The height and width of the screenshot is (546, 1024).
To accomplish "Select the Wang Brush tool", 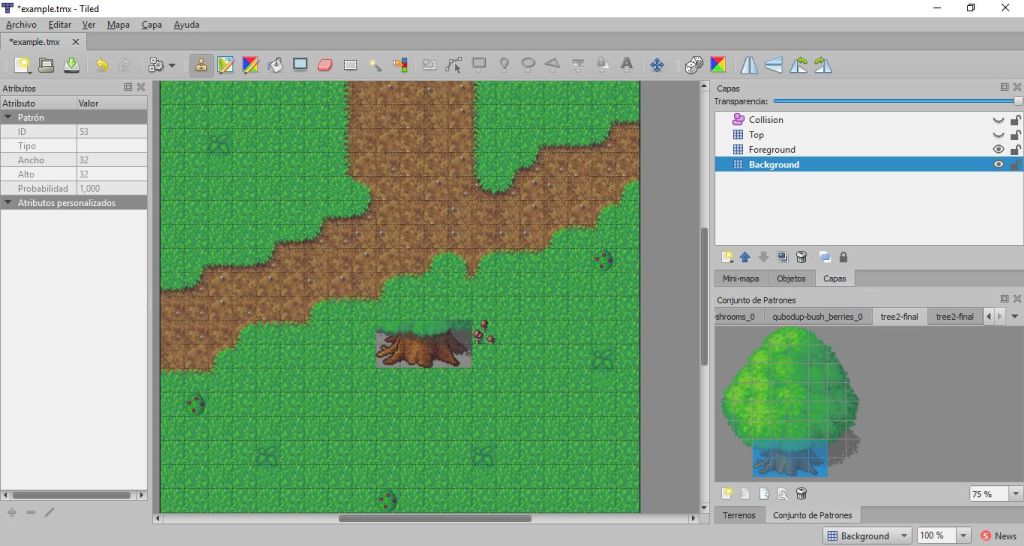I will tap(250, 65).
